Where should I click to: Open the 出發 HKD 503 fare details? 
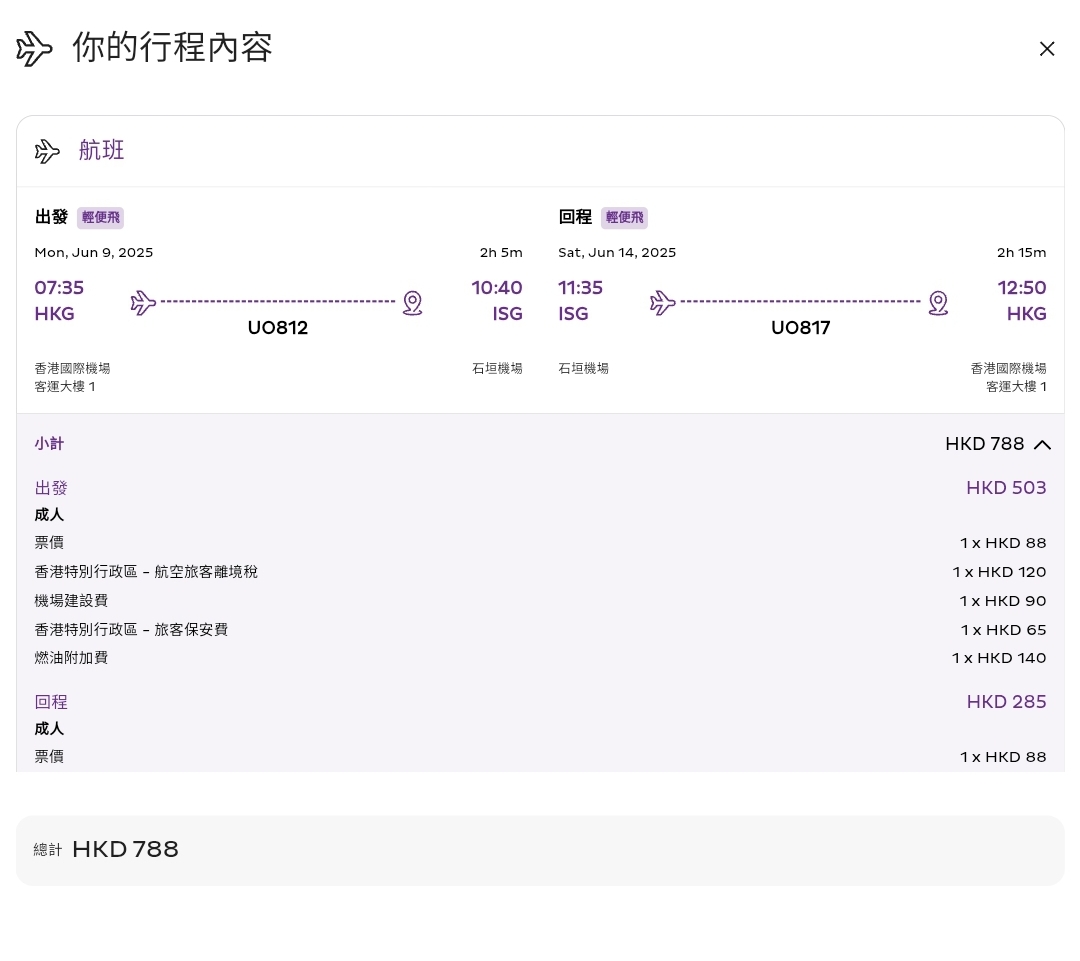pos(1006,488)
